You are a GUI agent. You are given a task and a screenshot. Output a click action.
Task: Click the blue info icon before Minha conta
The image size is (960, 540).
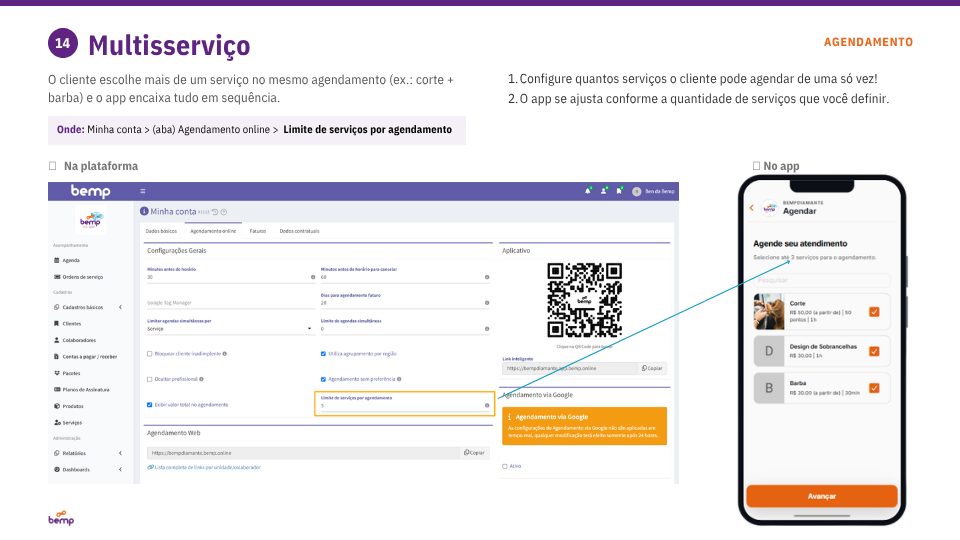(144, 211)
